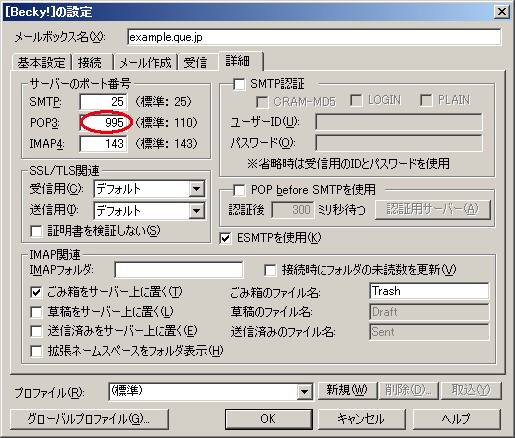515x438 pixels.
Task: Click the メールボックス名 text field
Action: pos(314,37)
